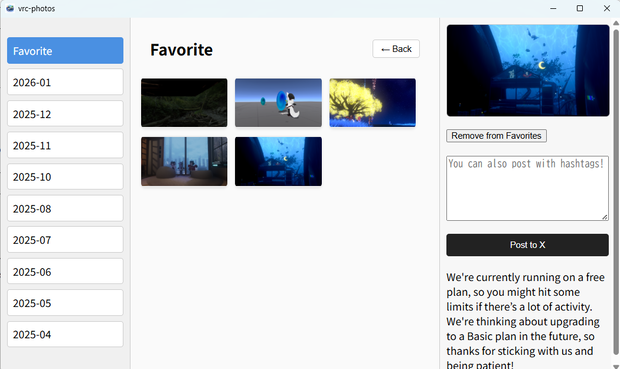Viewport: 620px width, 369px height.
Task: Open the 2025-05 month folder
Action: pos(65,303)
